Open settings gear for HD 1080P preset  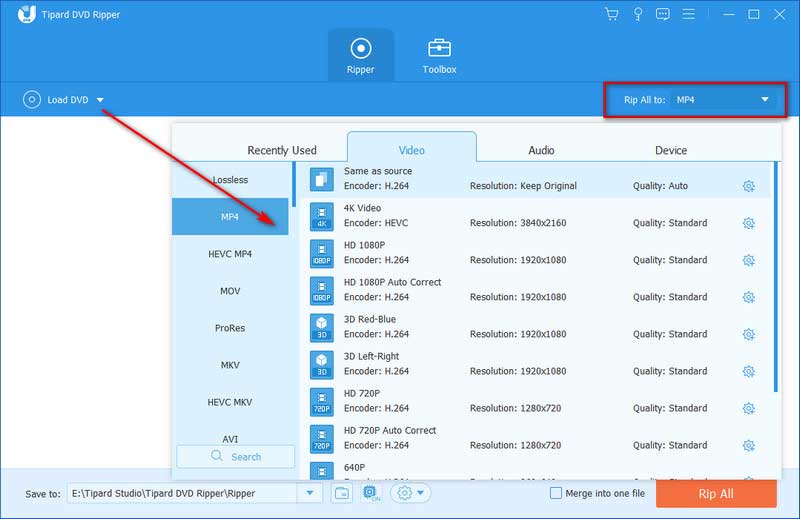(748, 260)
